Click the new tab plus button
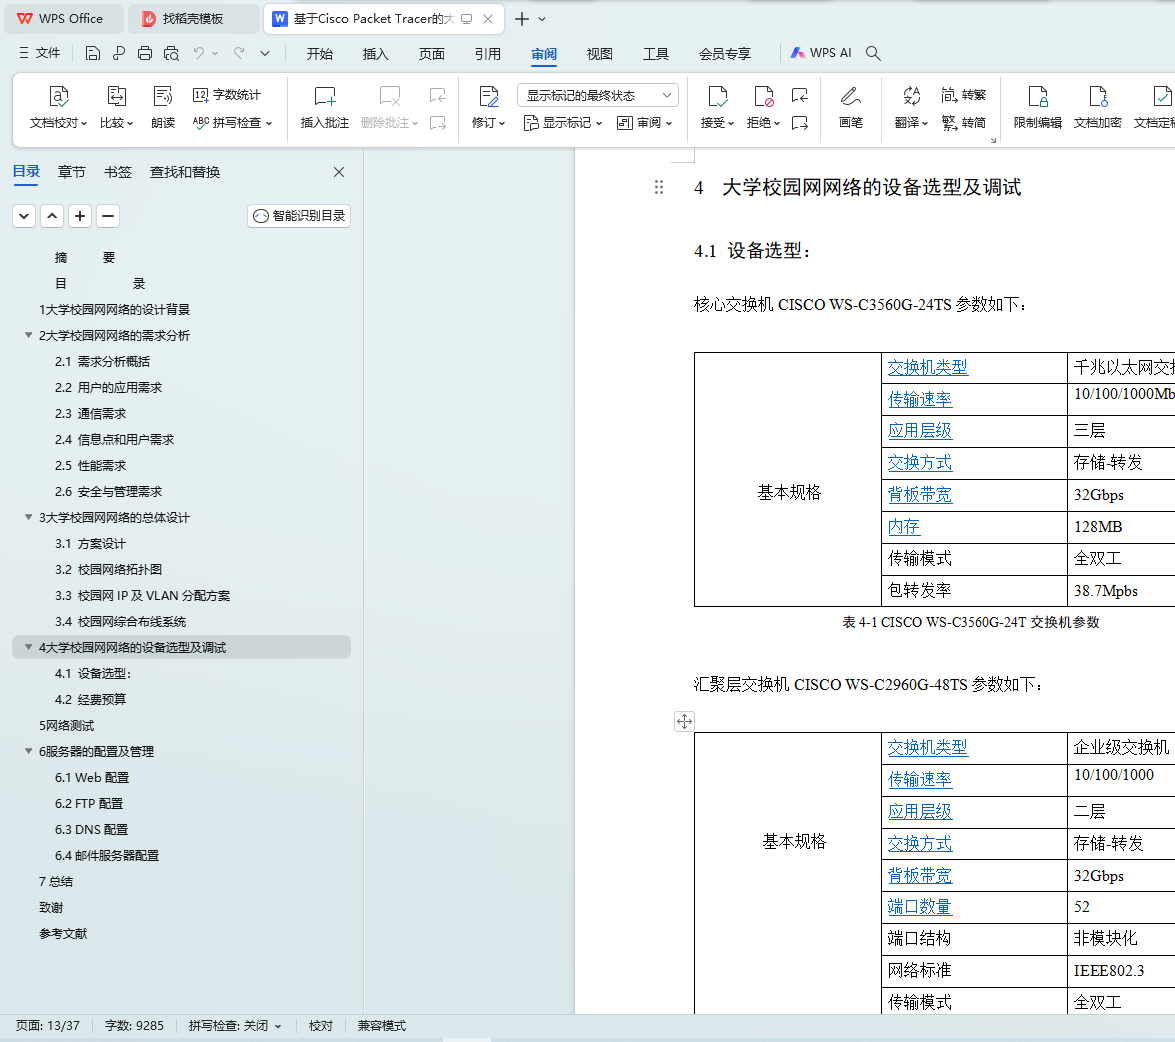 tap(522, 19)
